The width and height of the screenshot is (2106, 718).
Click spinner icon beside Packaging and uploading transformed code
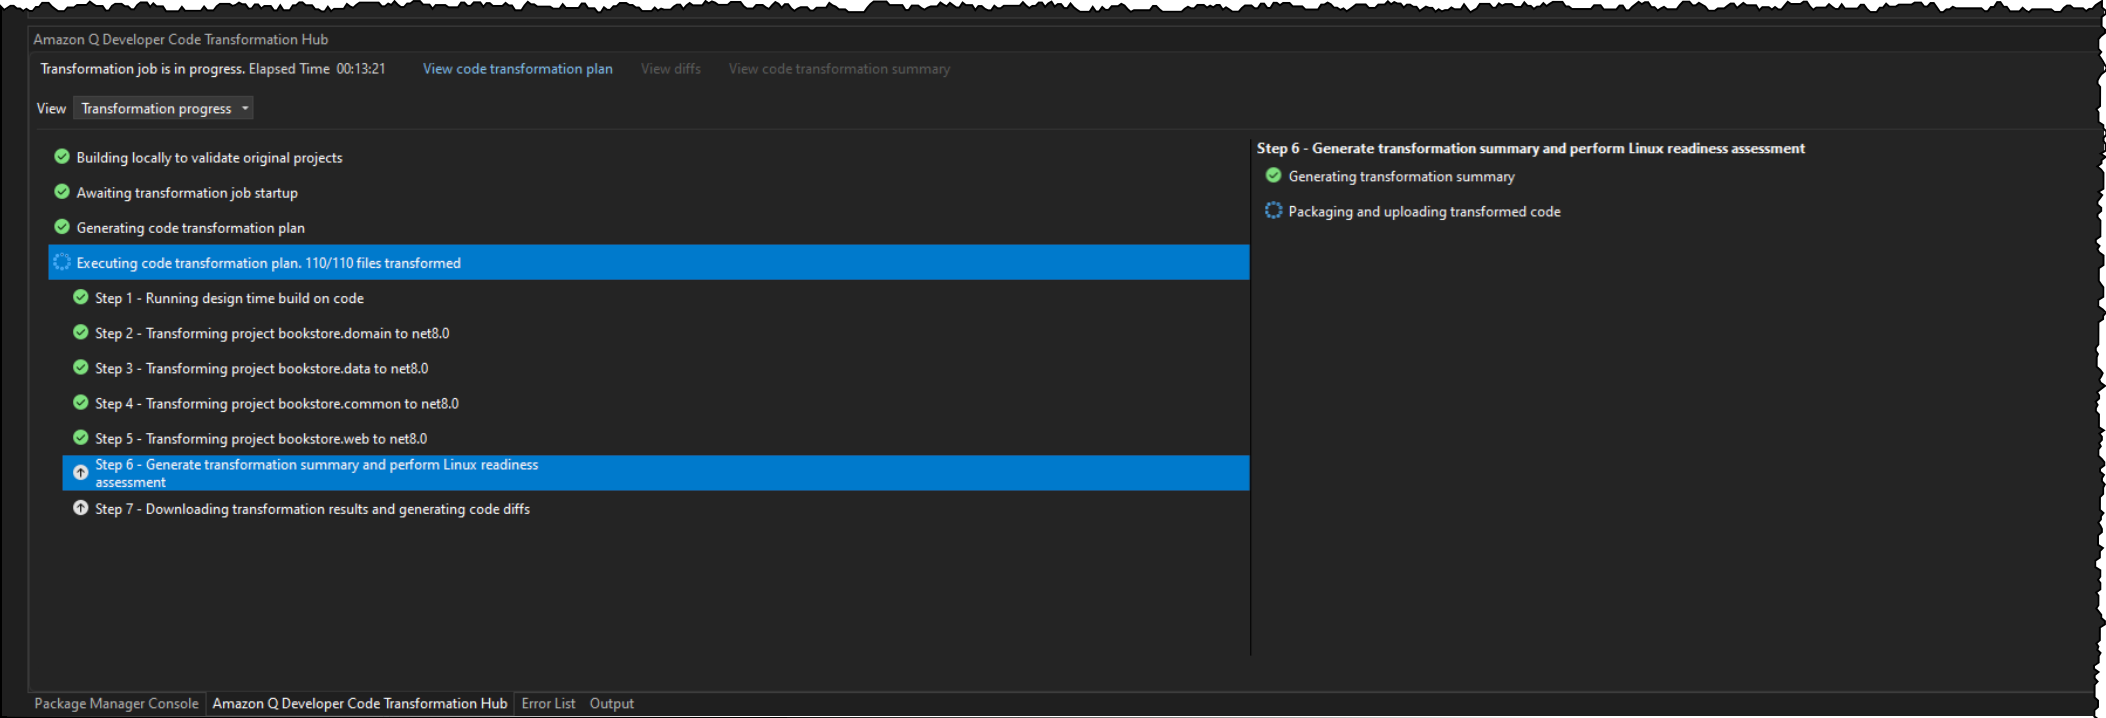1273,210
